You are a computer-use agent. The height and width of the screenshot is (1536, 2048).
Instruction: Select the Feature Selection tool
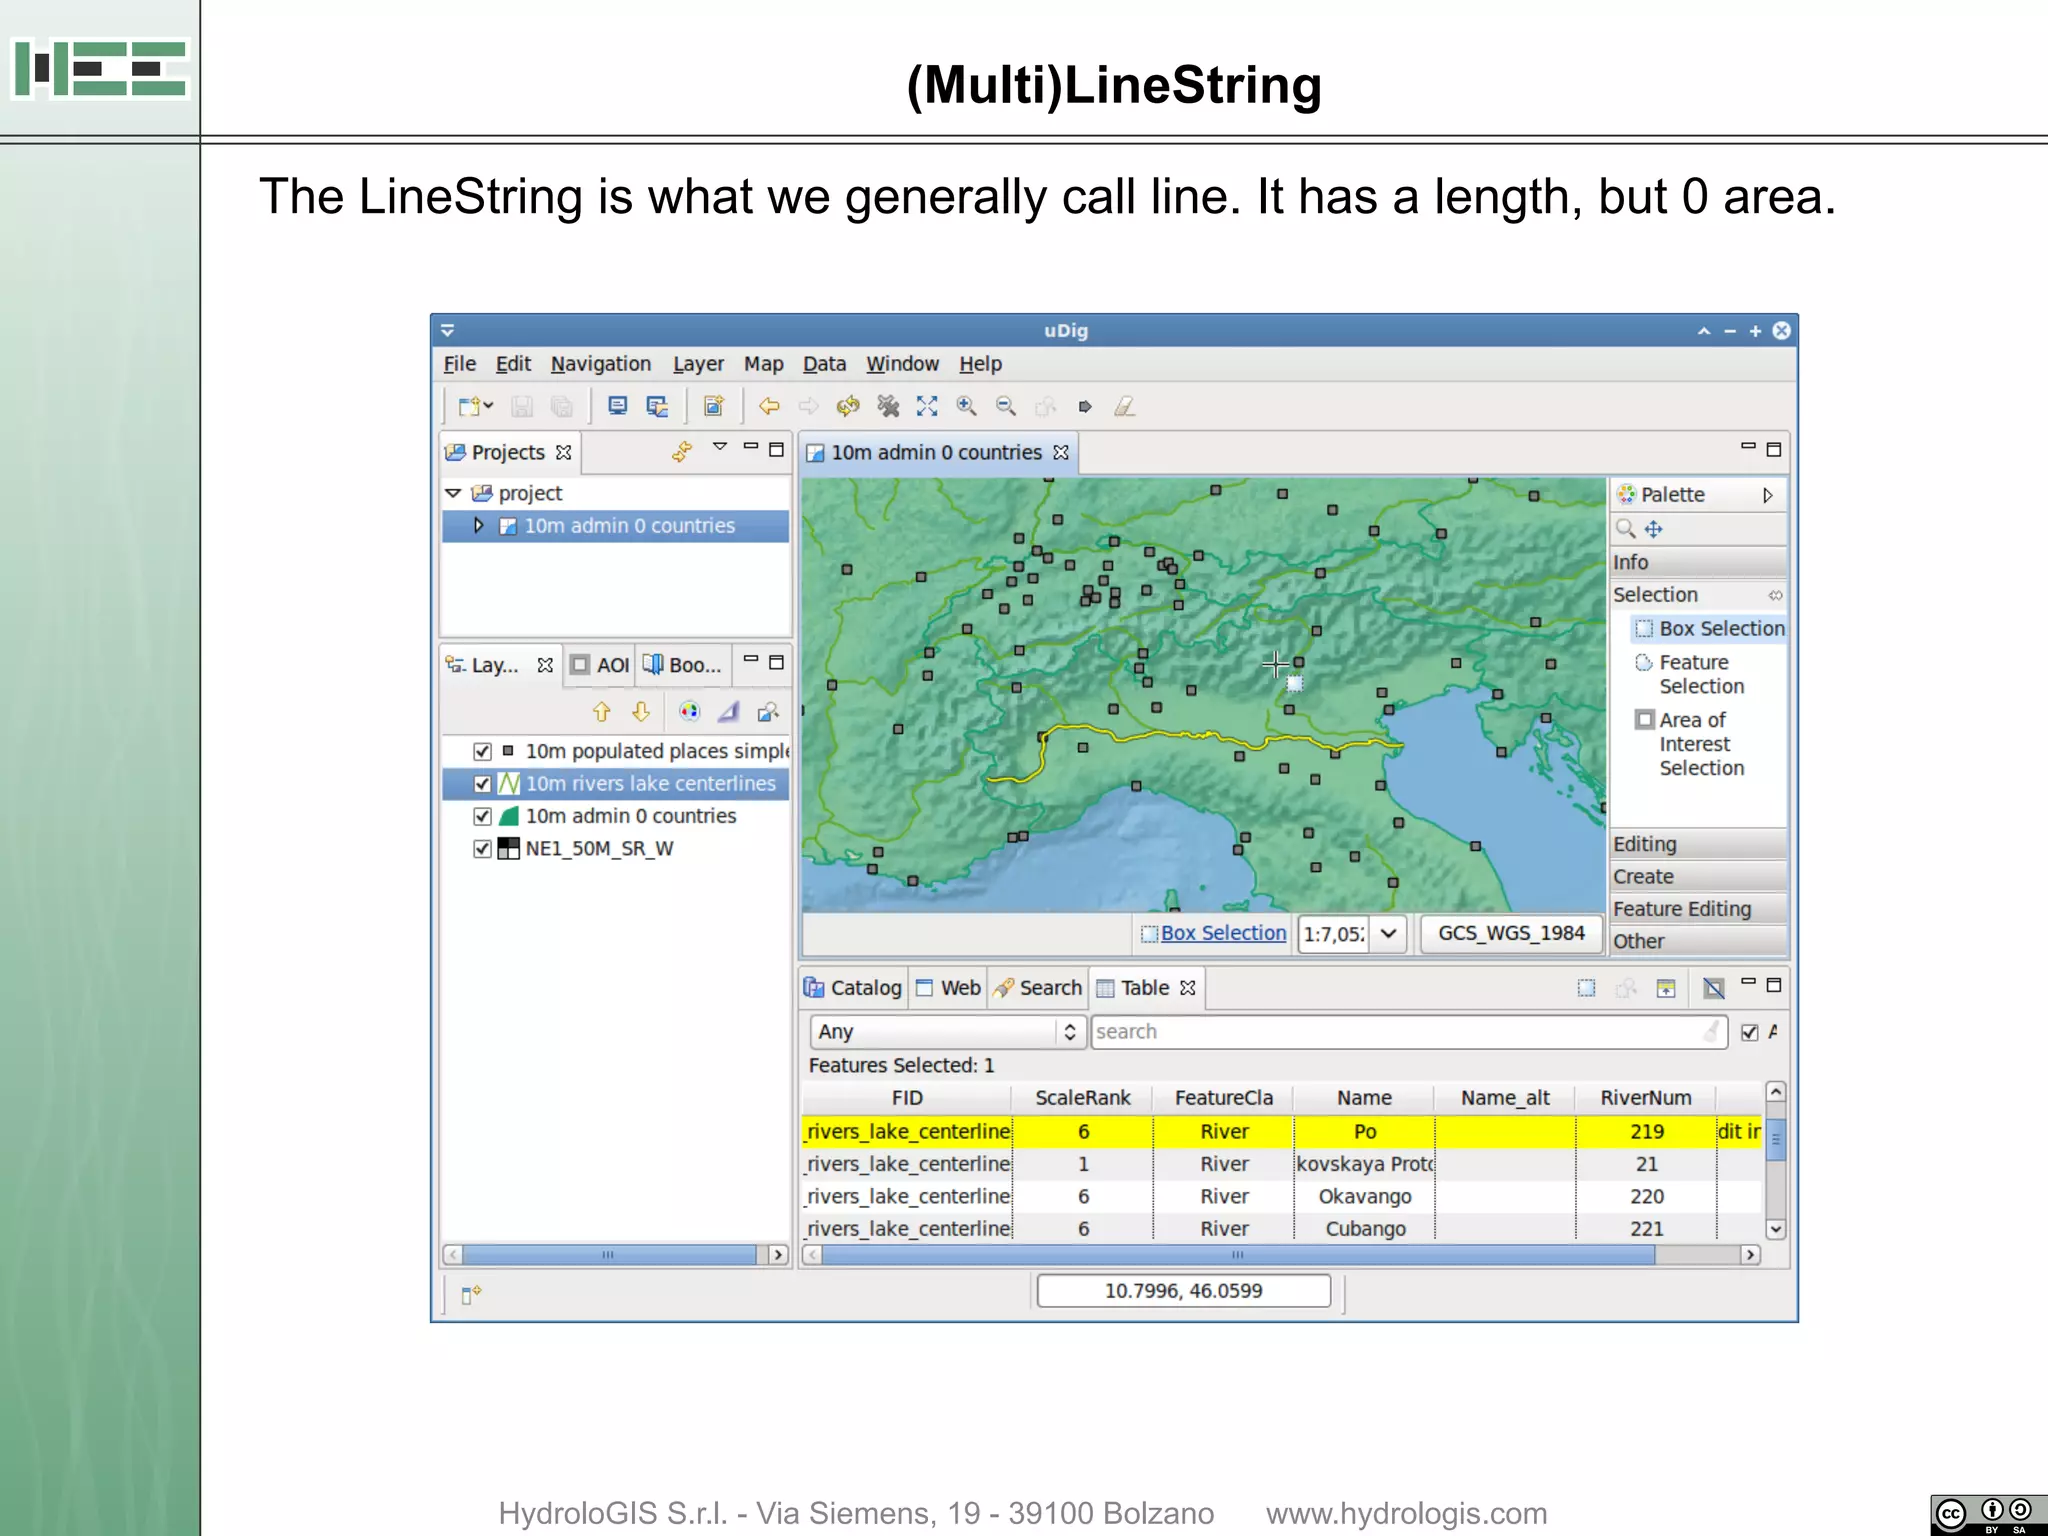[1690, 674]
